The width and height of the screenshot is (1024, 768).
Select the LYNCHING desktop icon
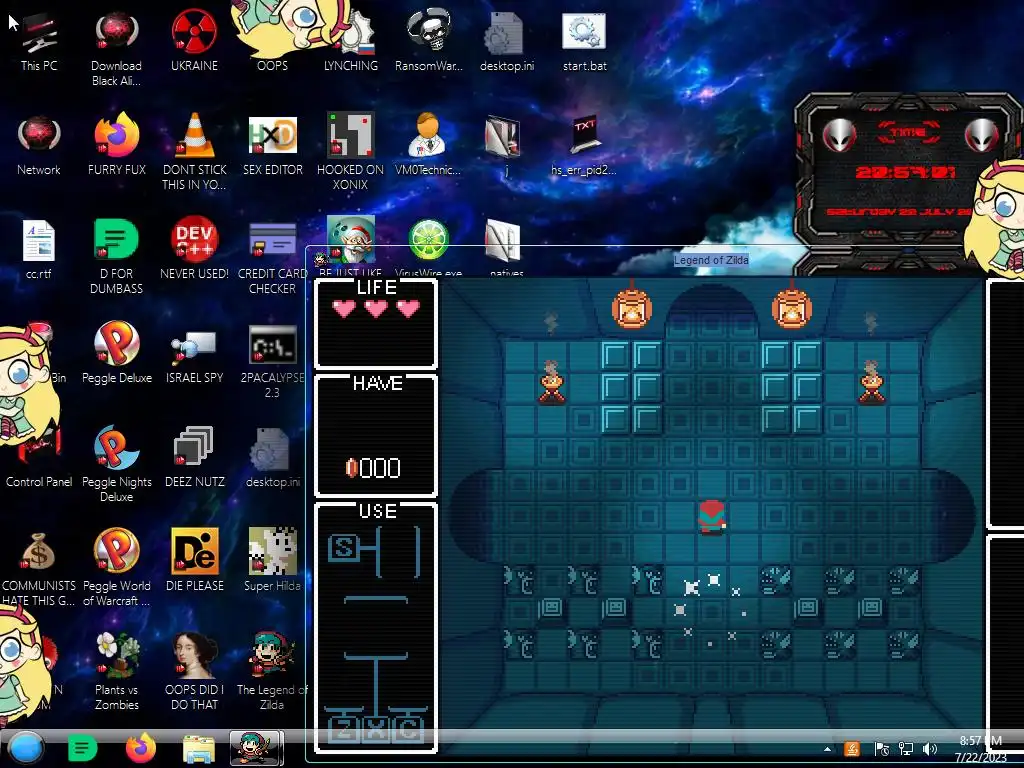point(351,41)
